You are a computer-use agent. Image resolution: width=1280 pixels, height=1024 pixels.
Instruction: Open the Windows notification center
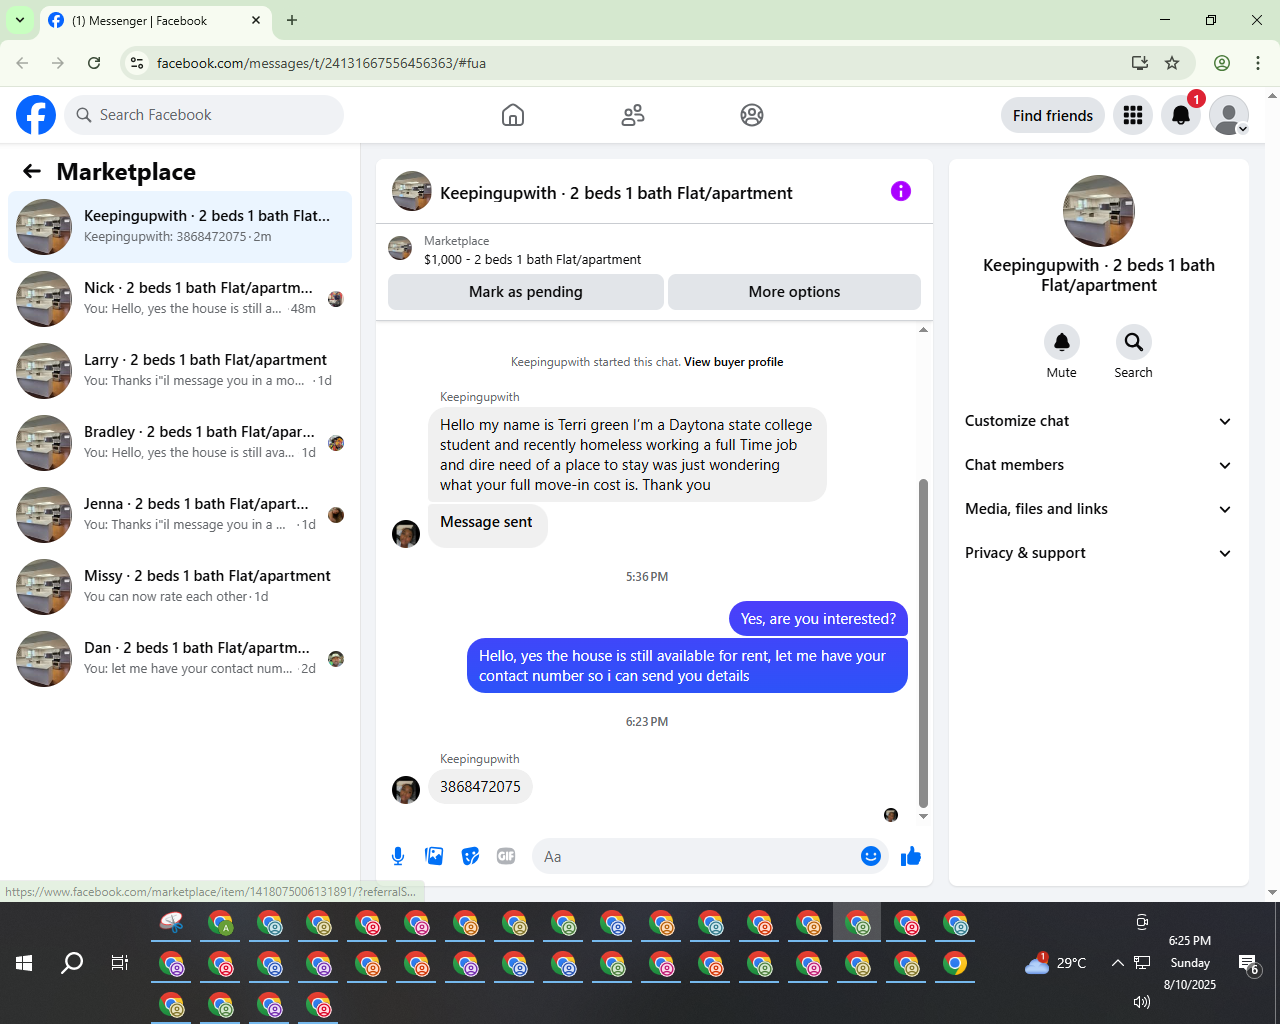coord(1248,964)
